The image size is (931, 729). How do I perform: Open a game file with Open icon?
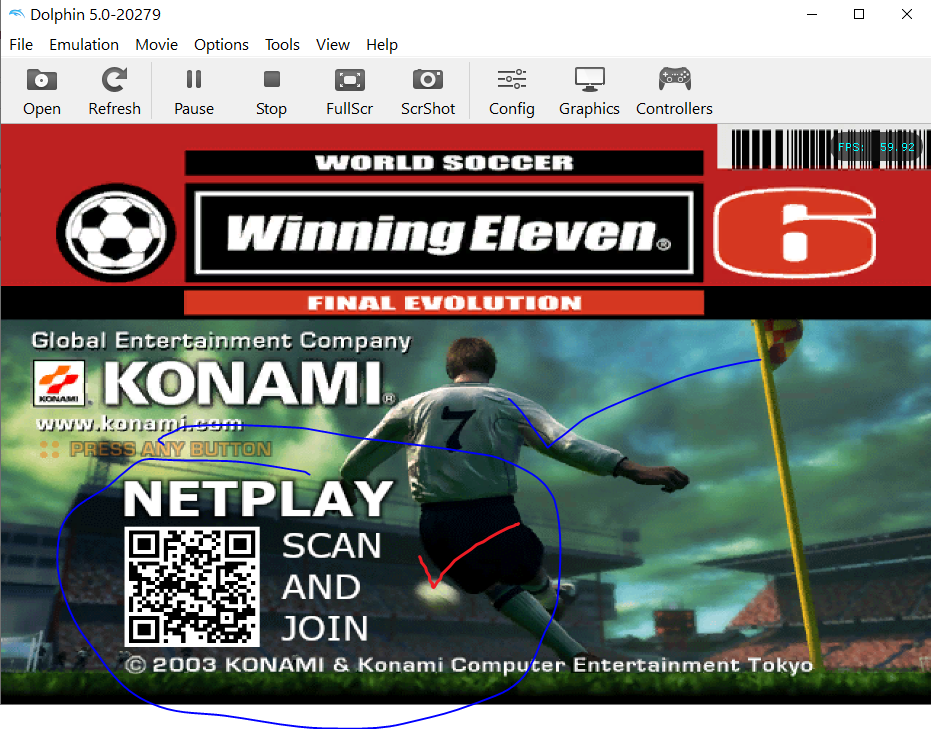42,91
